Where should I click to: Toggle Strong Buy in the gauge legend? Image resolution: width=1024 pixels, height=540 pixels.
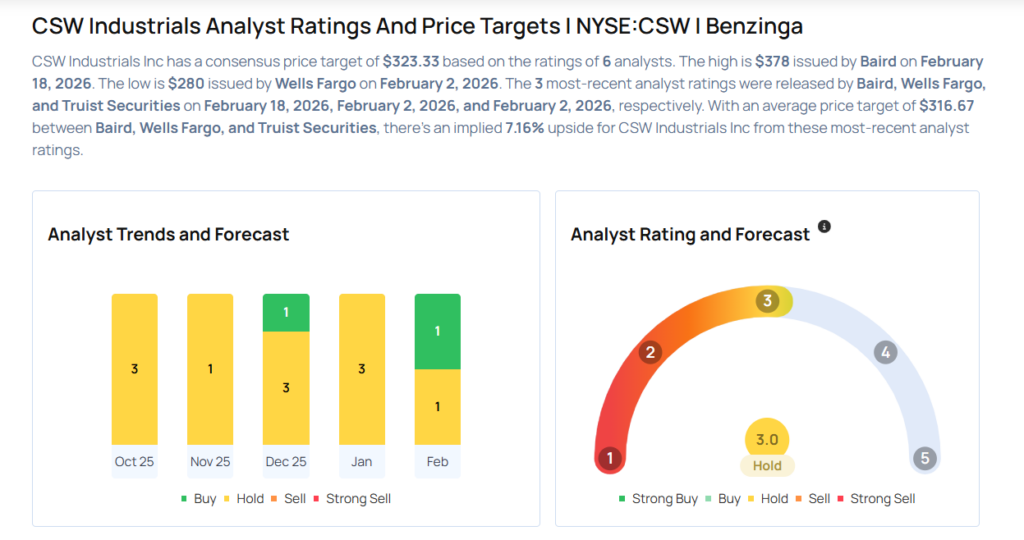click(x=658, y=498)
